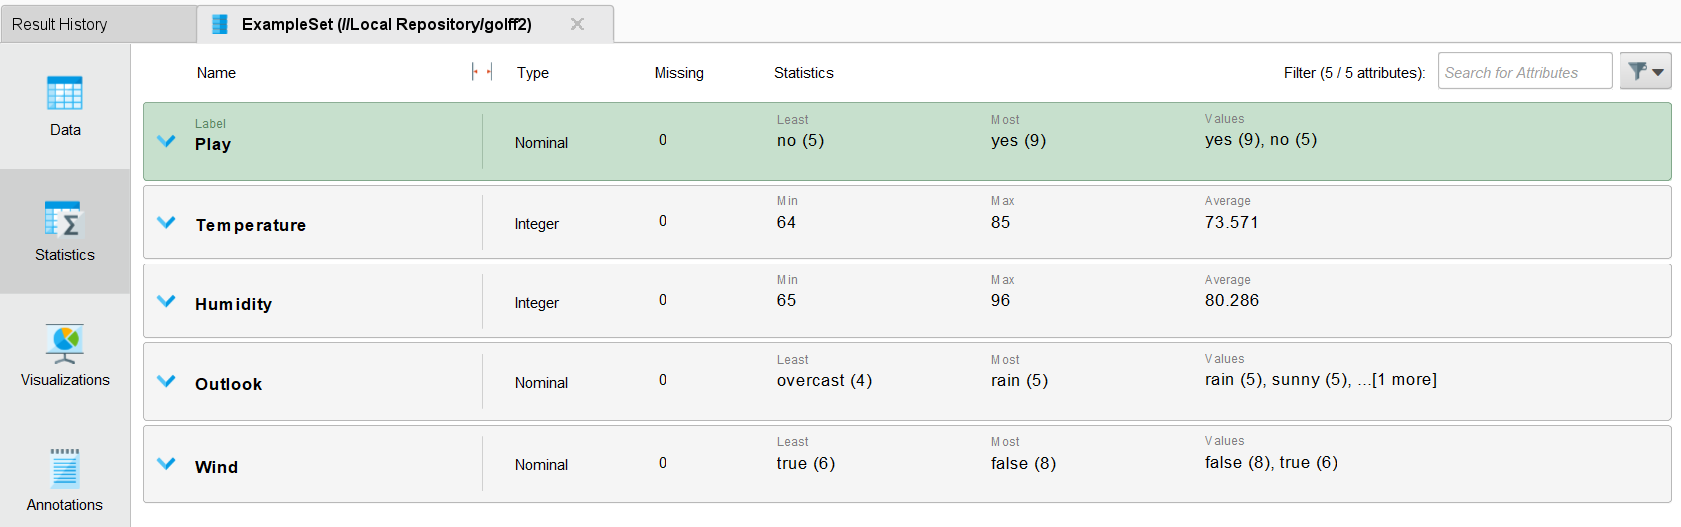Click the ExampleSet tab table icon
This screenshot has height=527, width=1681.
[x=221, y=24]
